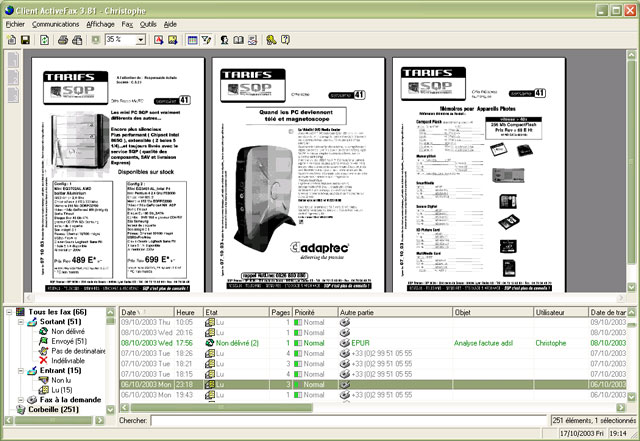
Task: Click the new fax toolbar icon
Action: [10, 39]
